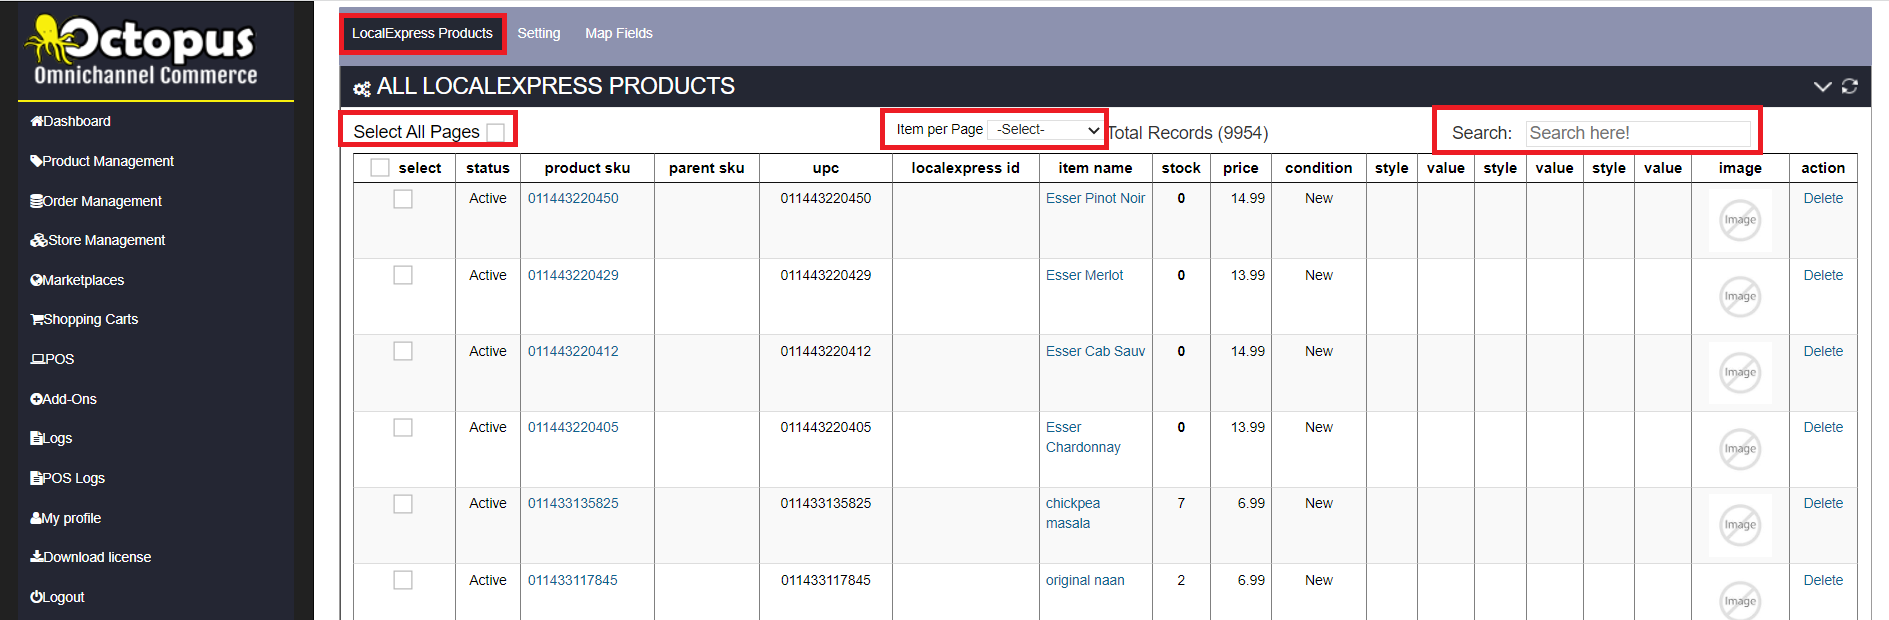Open the Esser Pinot Noir item link
The image size is (1889, 620).
click(x=1095, y=198)
